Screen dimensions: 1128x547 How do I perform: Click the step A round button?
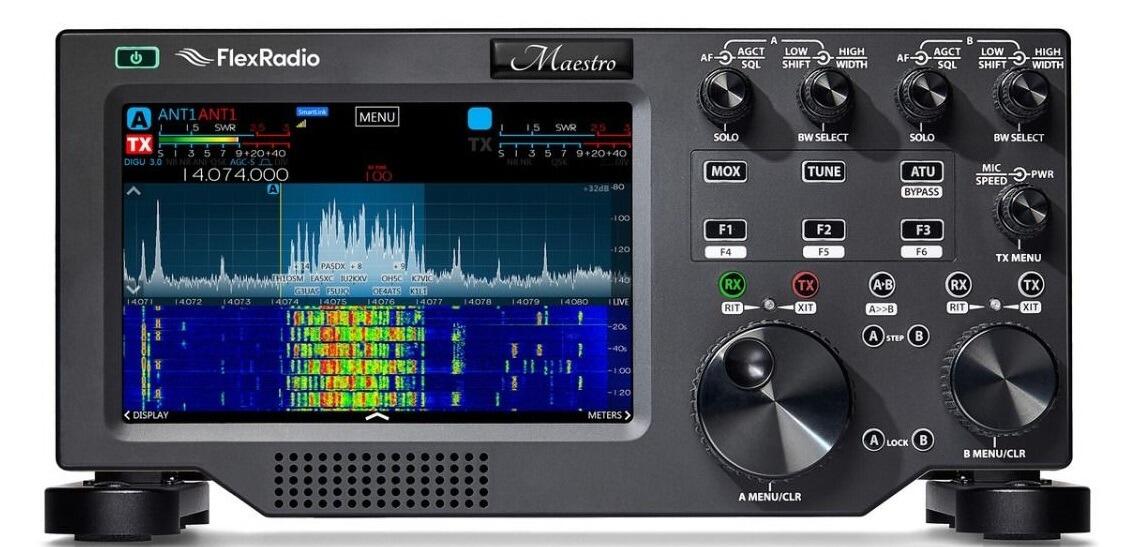click(x=873, y=336)
